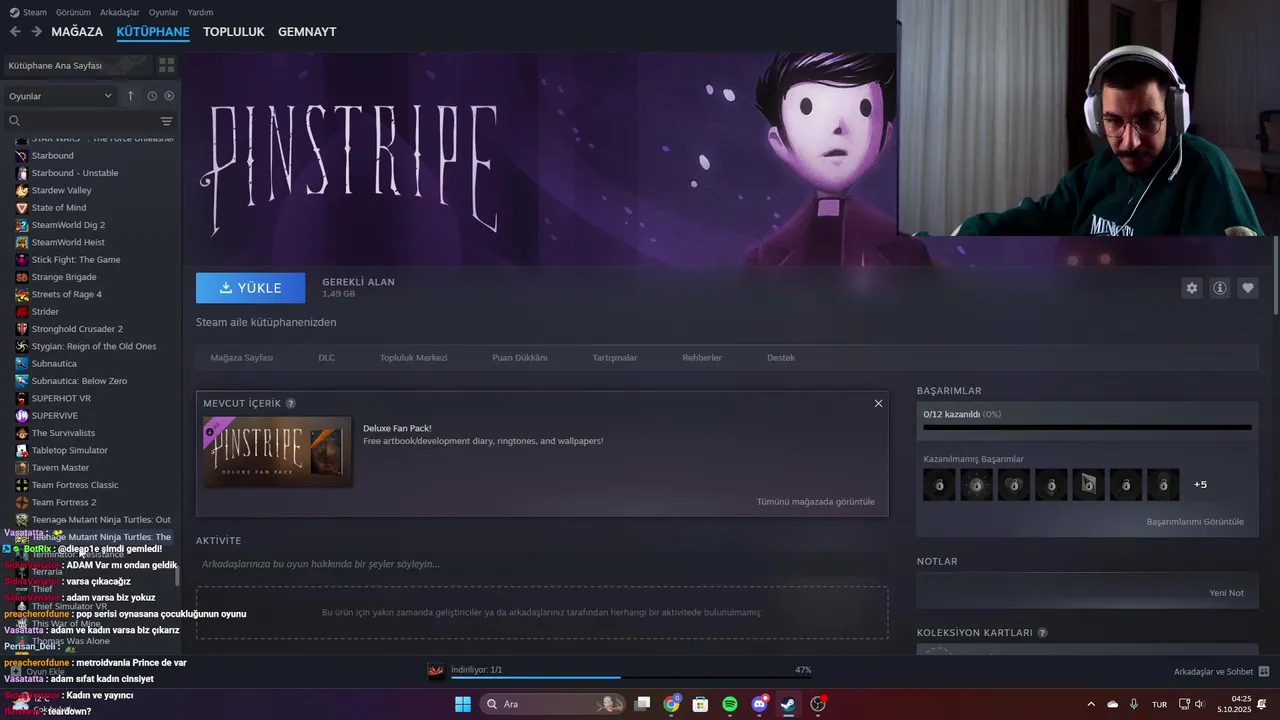Open Oyunlar category dropdown
The image size is (1280, 720).
click(61, 96)
